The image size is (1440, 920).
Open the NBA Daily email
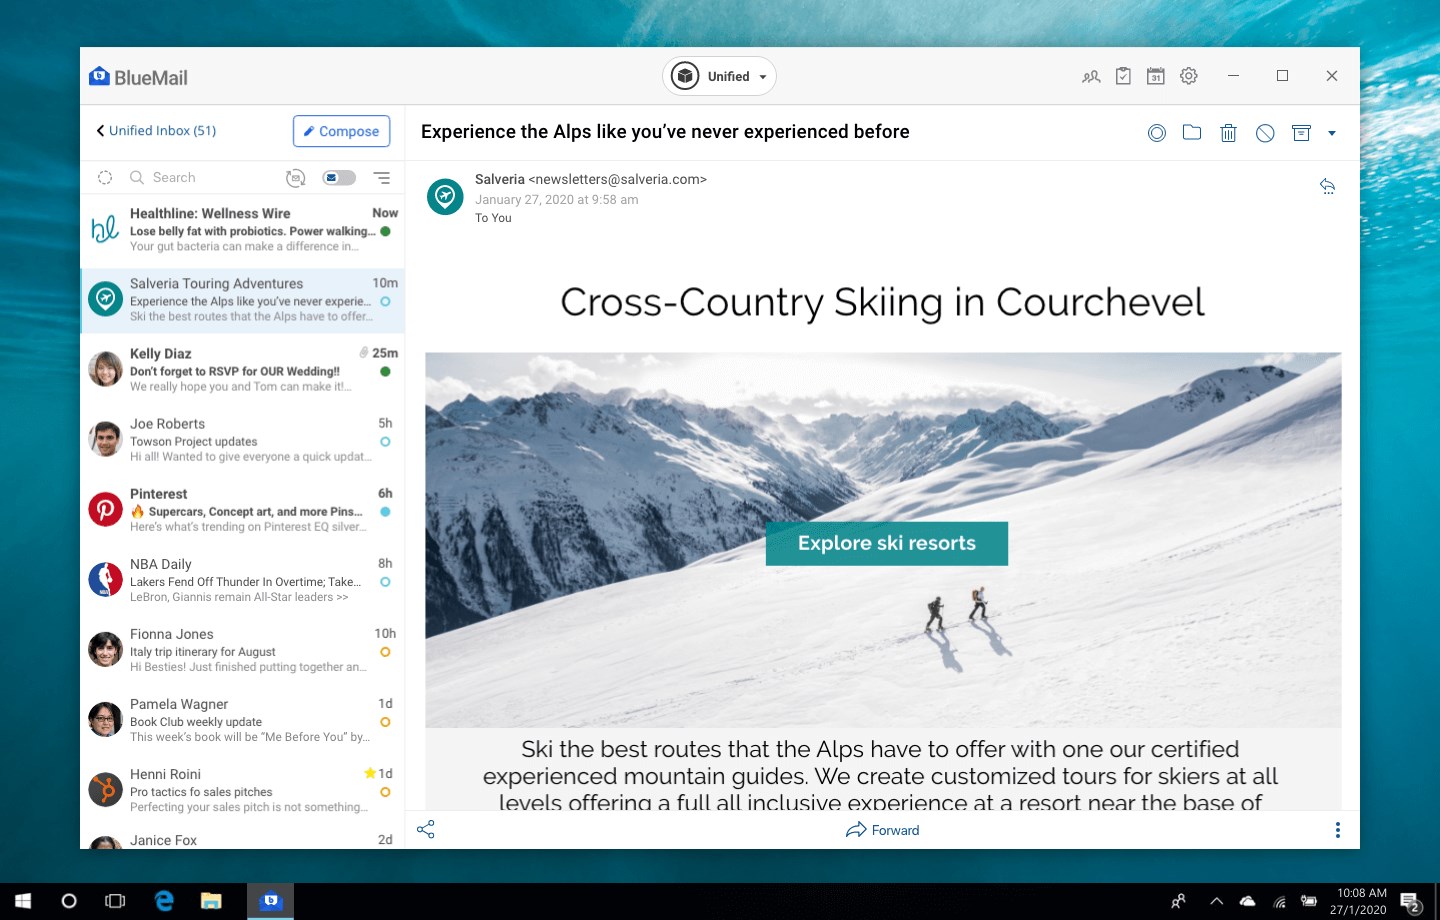tap(242, 580)
